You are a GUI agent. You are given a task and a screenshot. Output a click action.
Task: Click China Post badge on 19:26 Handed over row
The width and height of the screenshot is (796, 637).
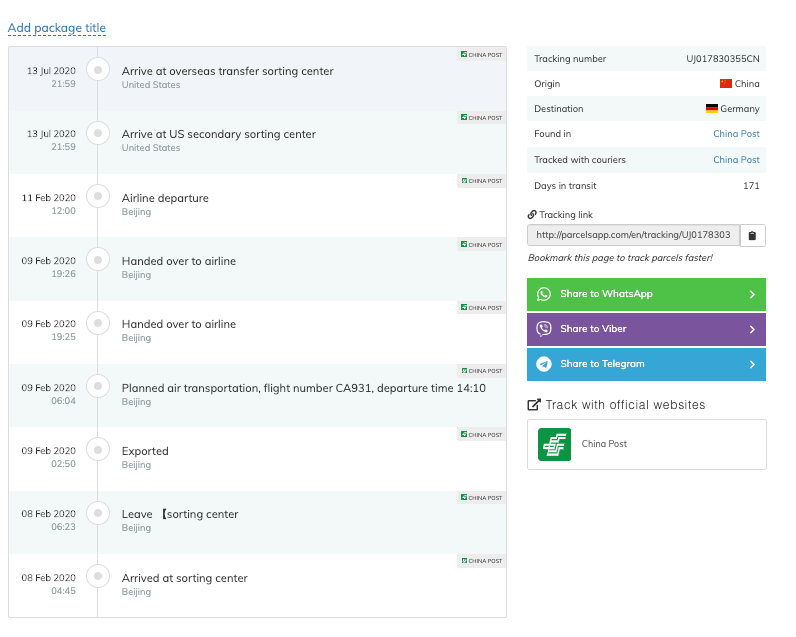481,245
